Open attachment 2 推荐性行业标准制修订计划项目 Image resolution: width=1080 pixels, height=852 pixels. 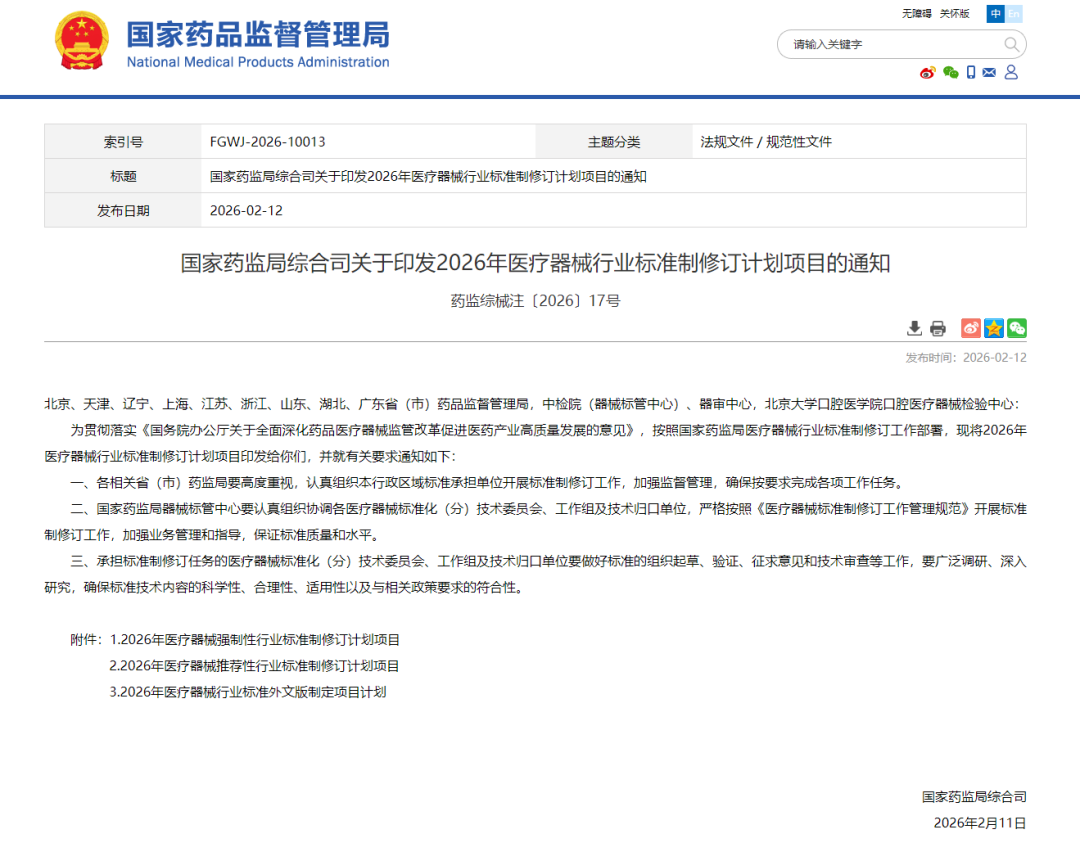tap(254, 666)
